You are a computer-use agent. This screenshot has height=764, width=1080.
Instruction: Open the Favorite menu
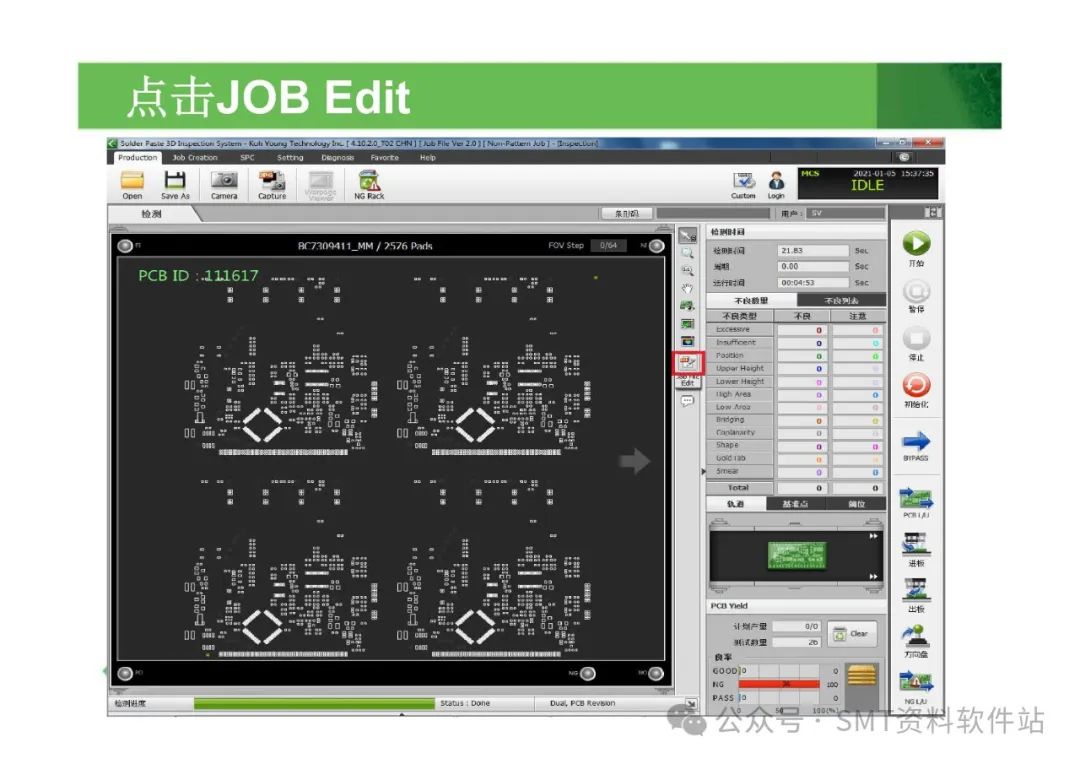tap(384, 158)
